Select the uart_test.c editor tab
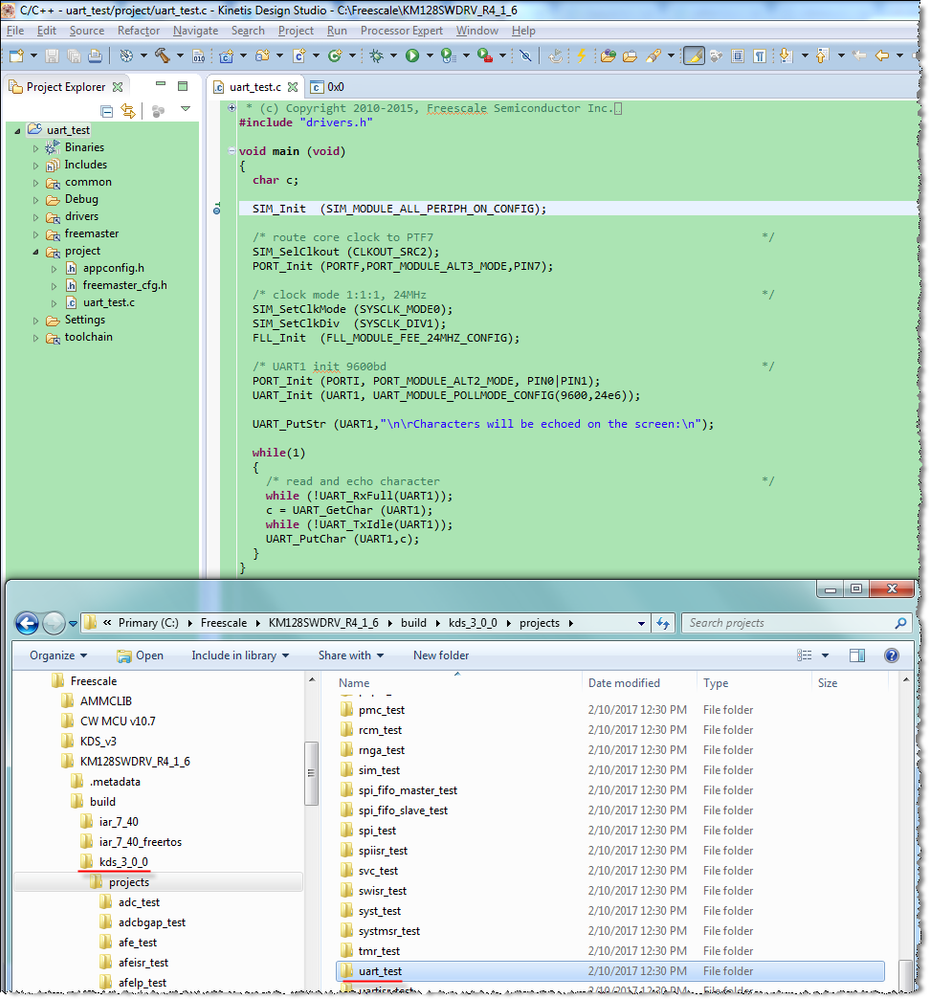This screenshot has height=999, width=929. [255, 87]
